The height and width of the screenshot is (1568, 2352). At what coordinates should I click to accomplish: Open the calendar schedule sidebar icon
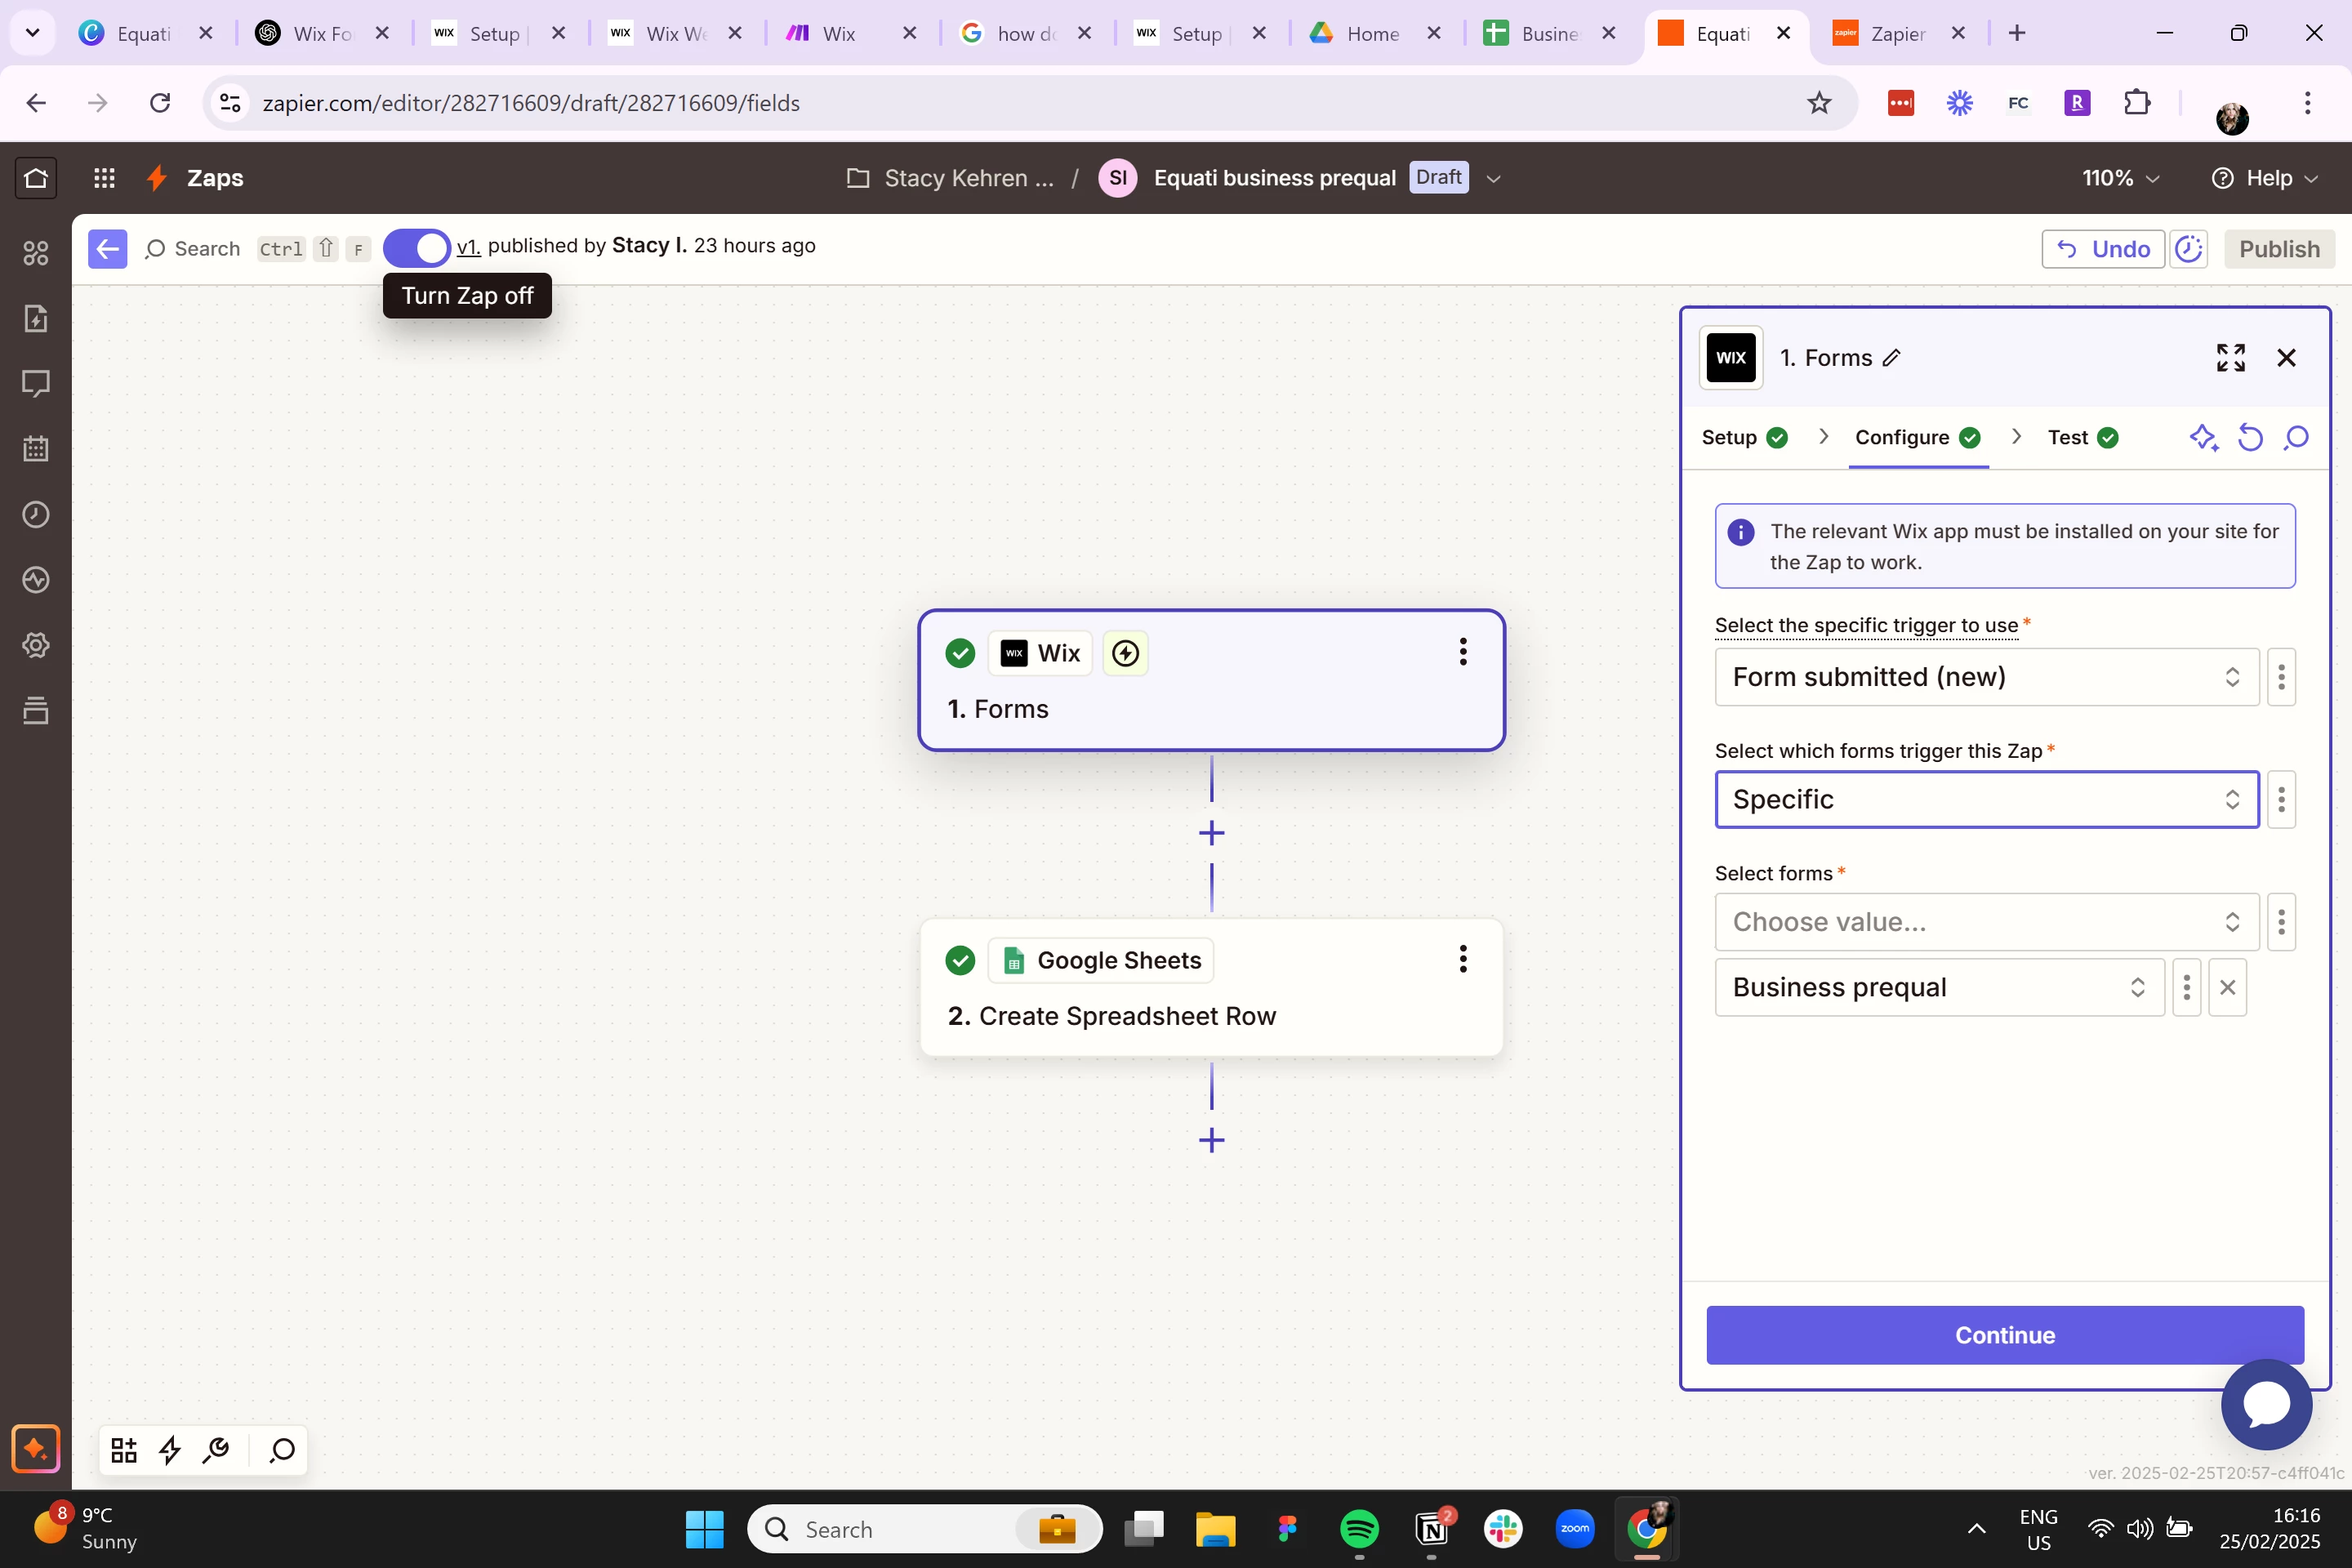(36, 449)
